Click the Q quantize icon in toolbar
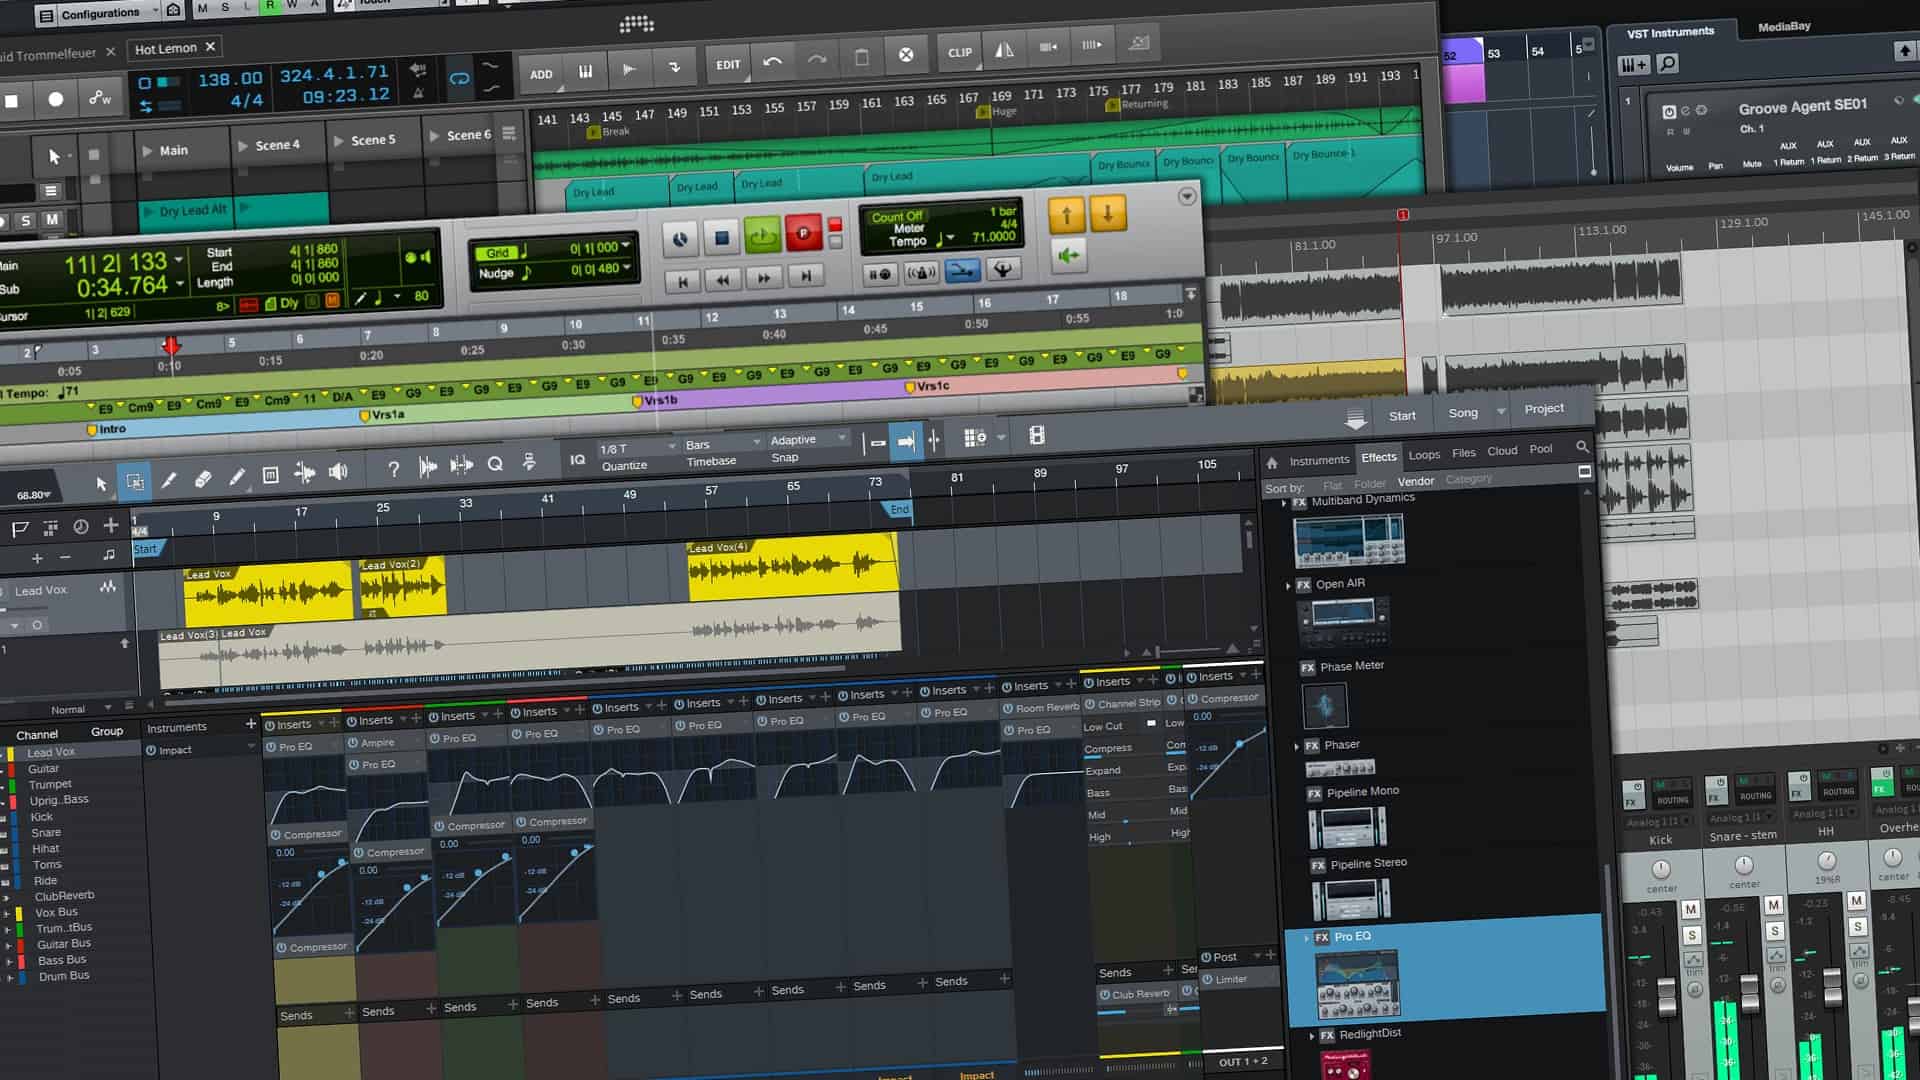This screenshot has height=1080, width=1920. (495, 464)
